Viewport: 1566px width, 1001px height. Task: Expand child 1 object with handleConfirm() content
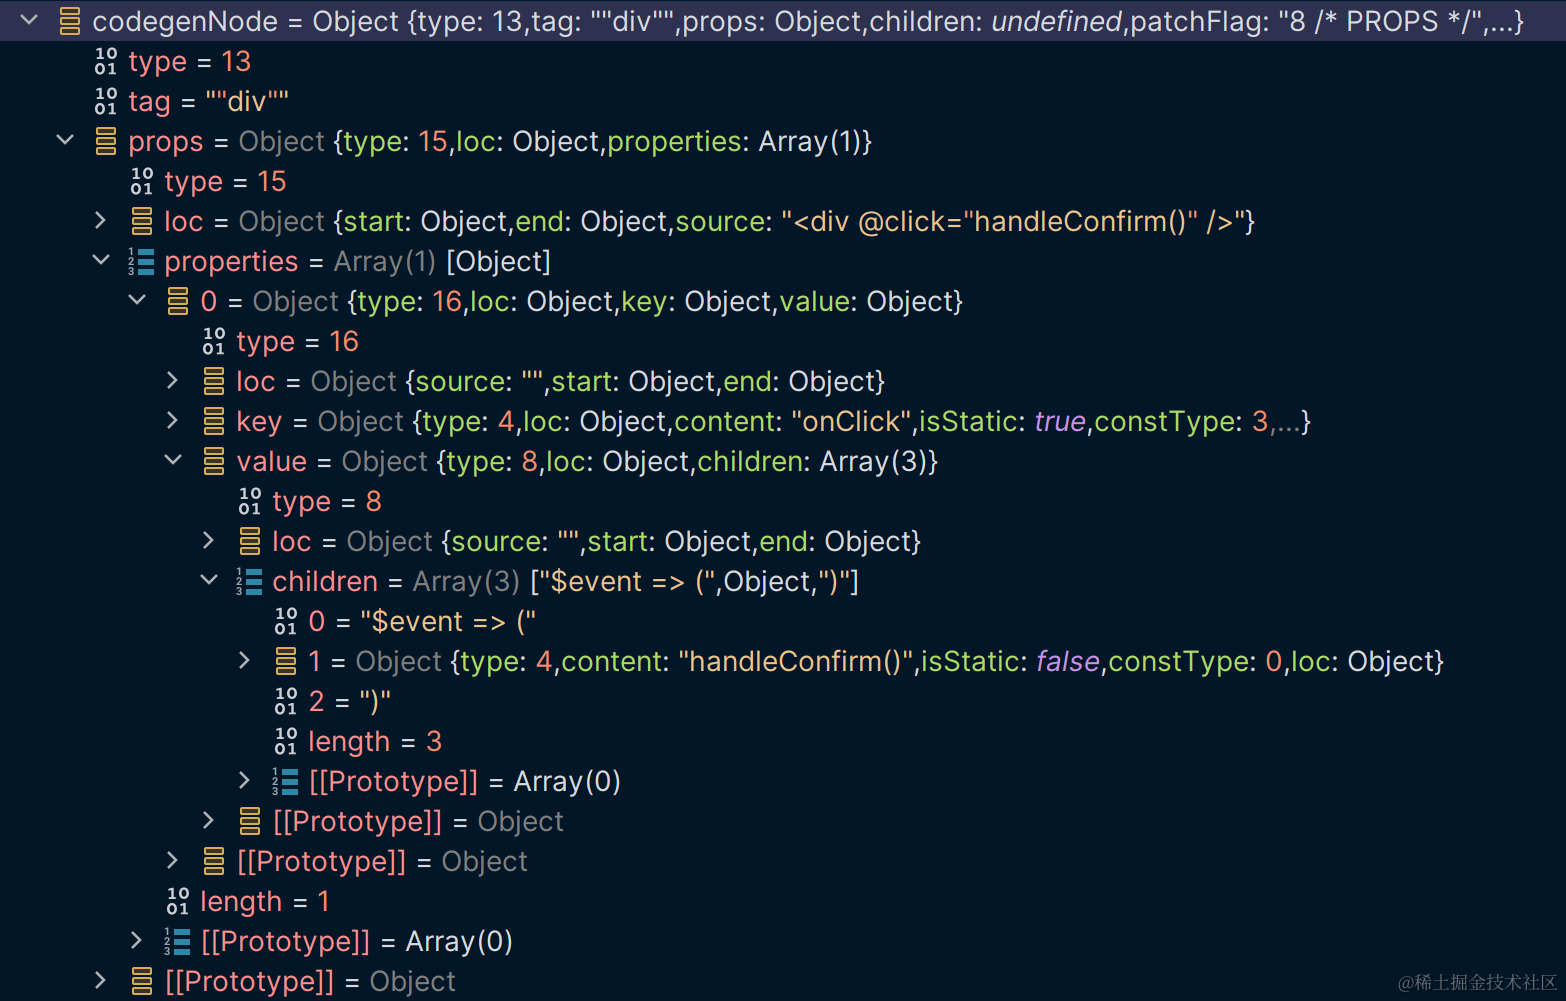click(x=244, y=660)
